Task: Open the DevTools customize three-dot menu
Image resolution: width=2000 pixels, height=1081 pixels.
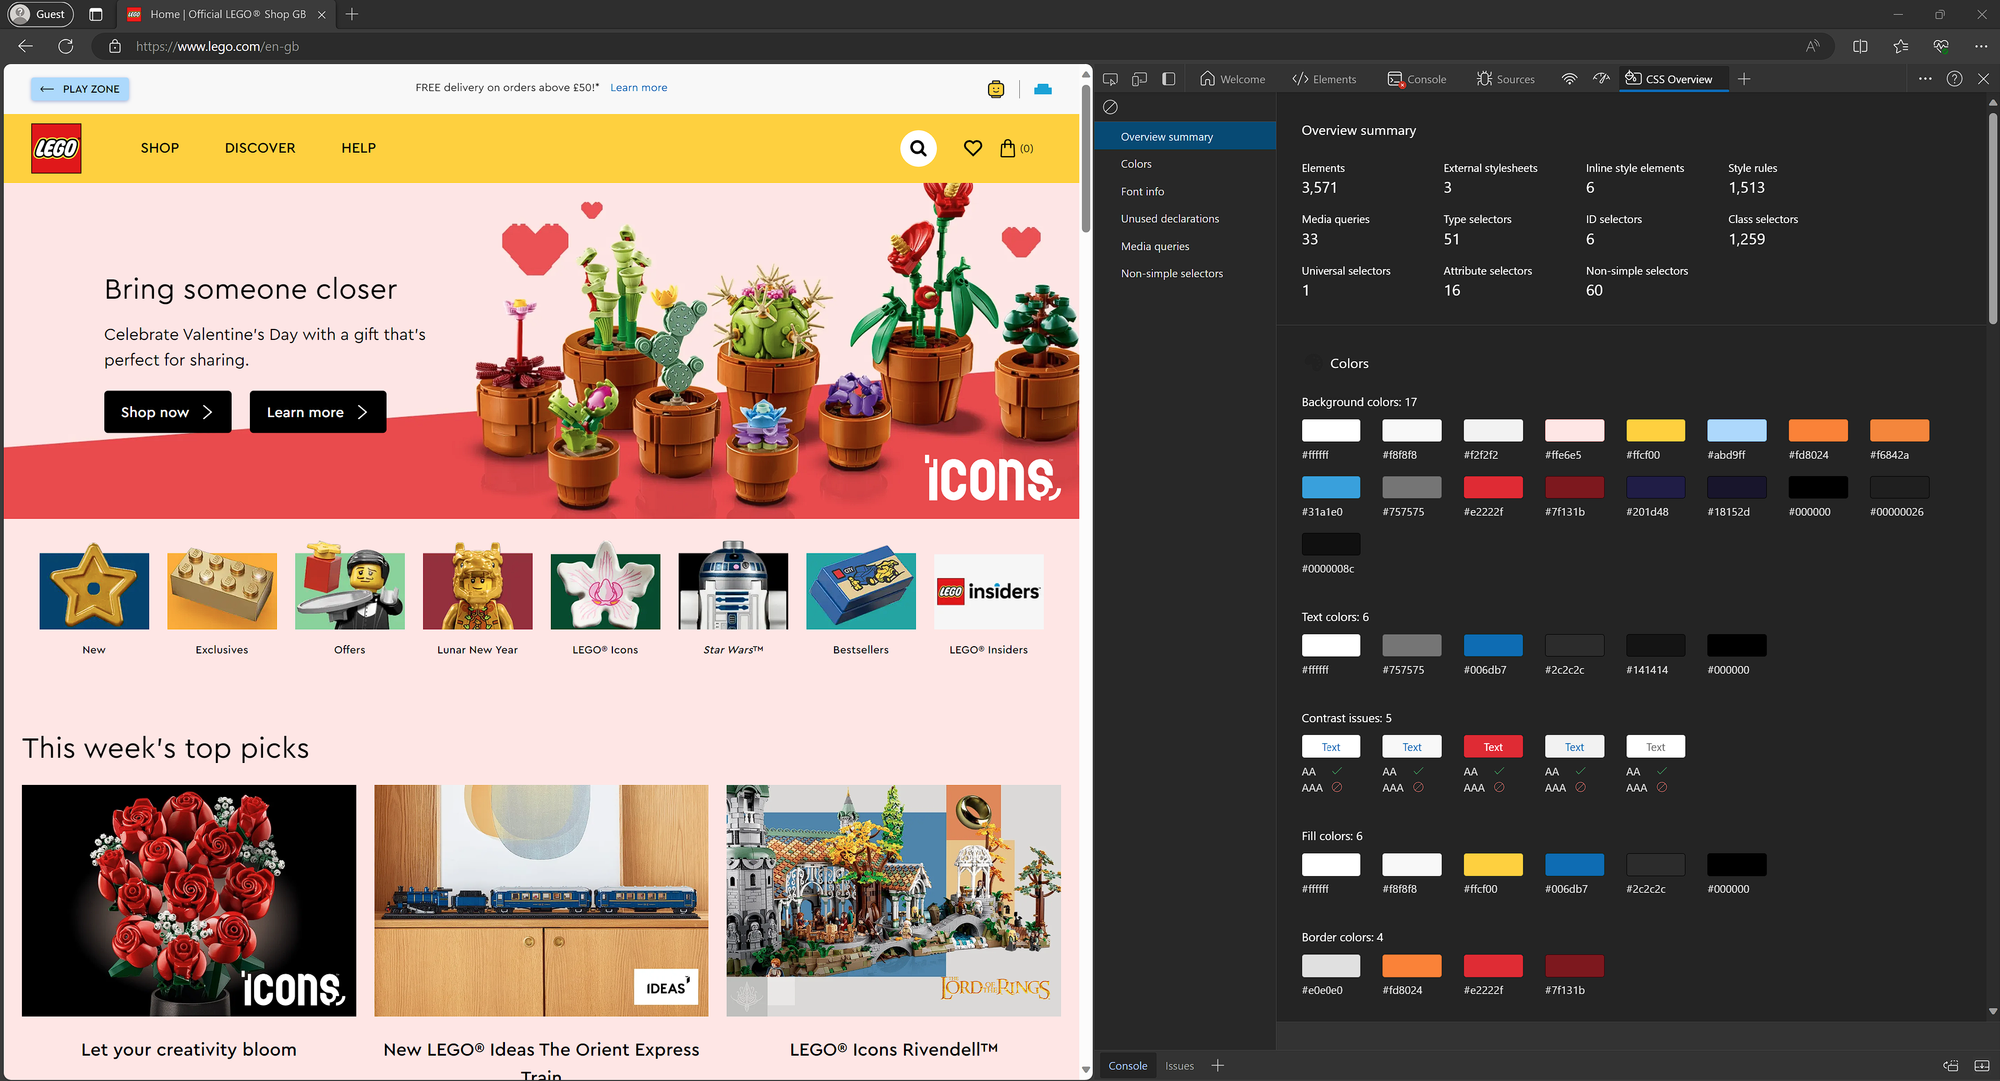Action: pyautogui.click(x=1925, y=79)
